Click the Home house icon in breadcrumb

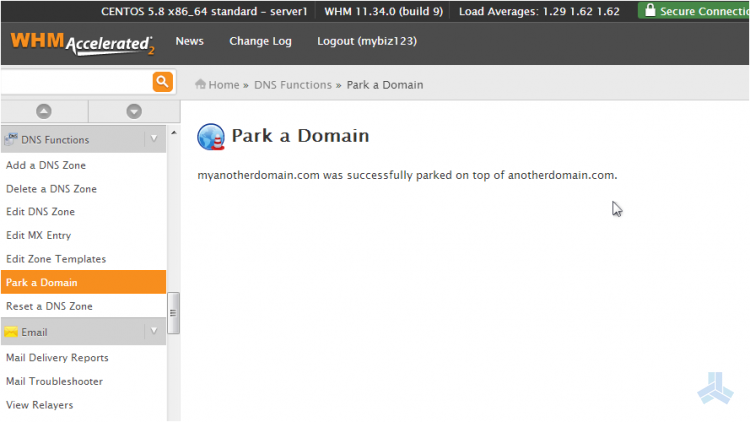[200, 84]
